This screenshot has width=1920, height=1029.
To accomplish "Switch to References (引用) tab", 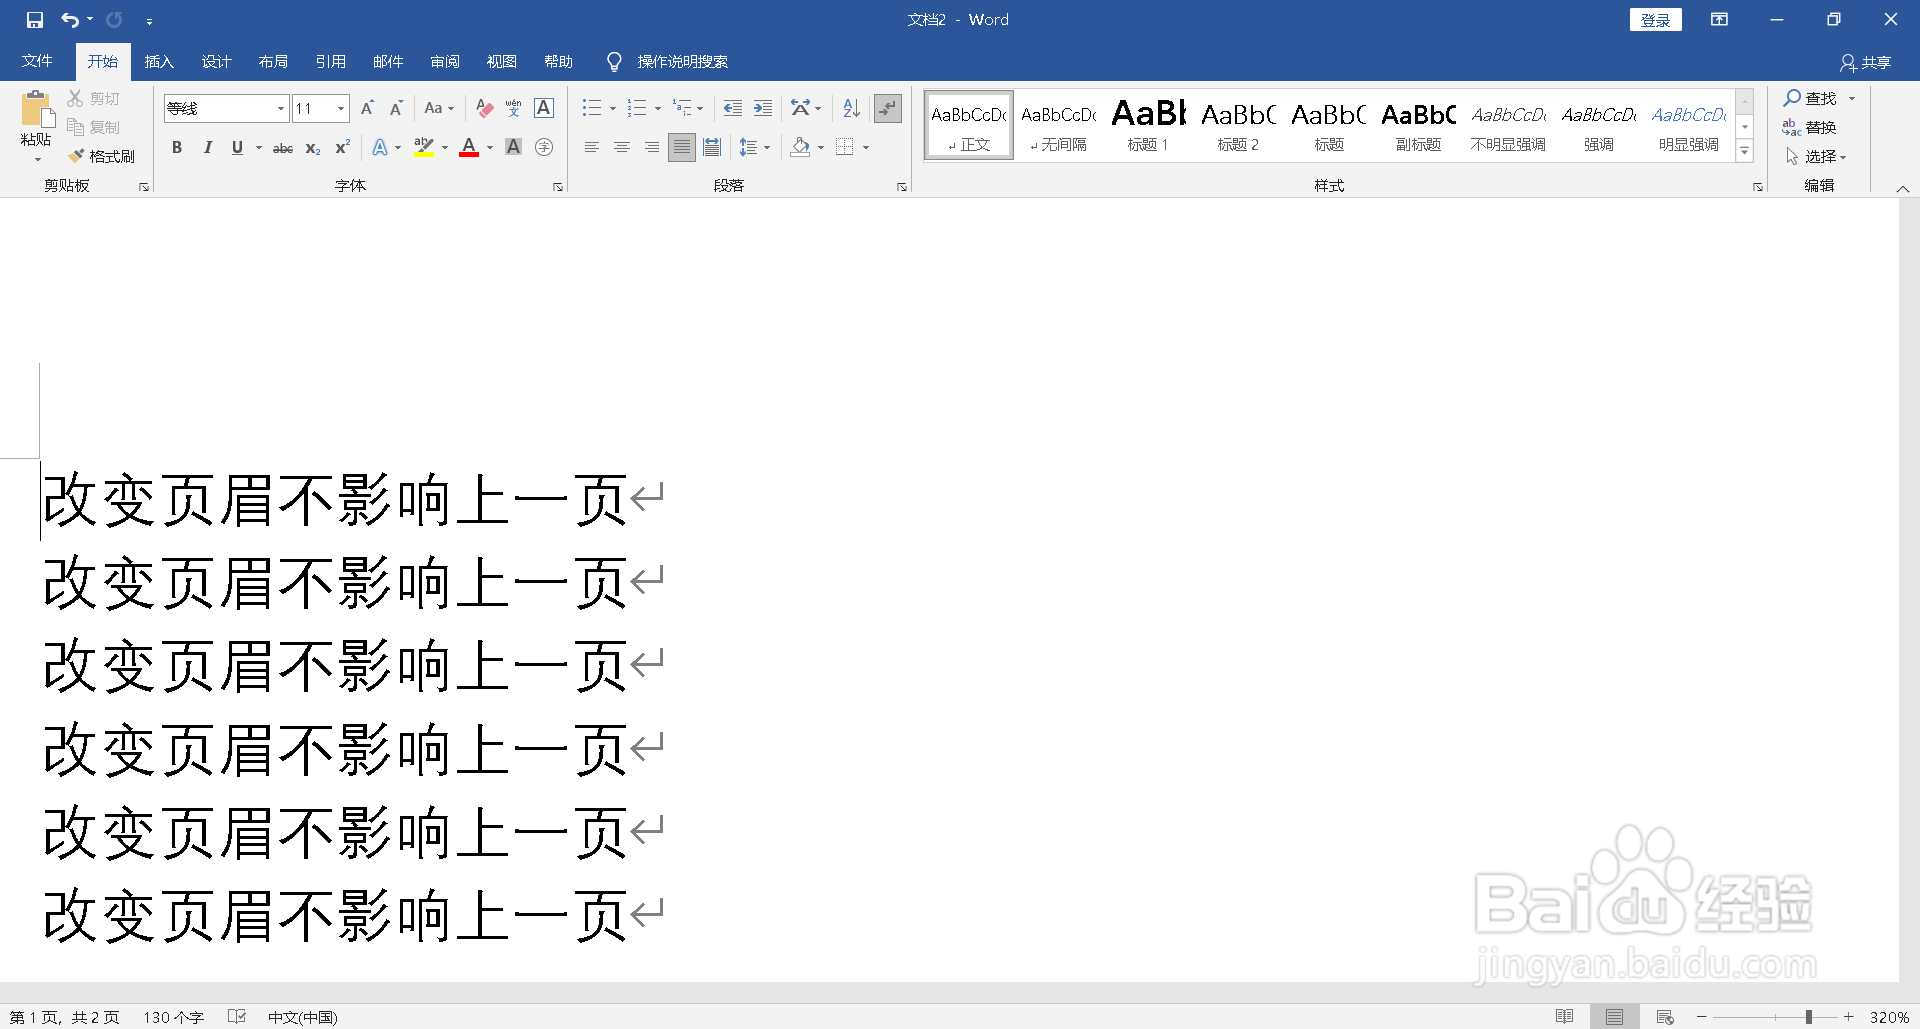I will point(330,62).
